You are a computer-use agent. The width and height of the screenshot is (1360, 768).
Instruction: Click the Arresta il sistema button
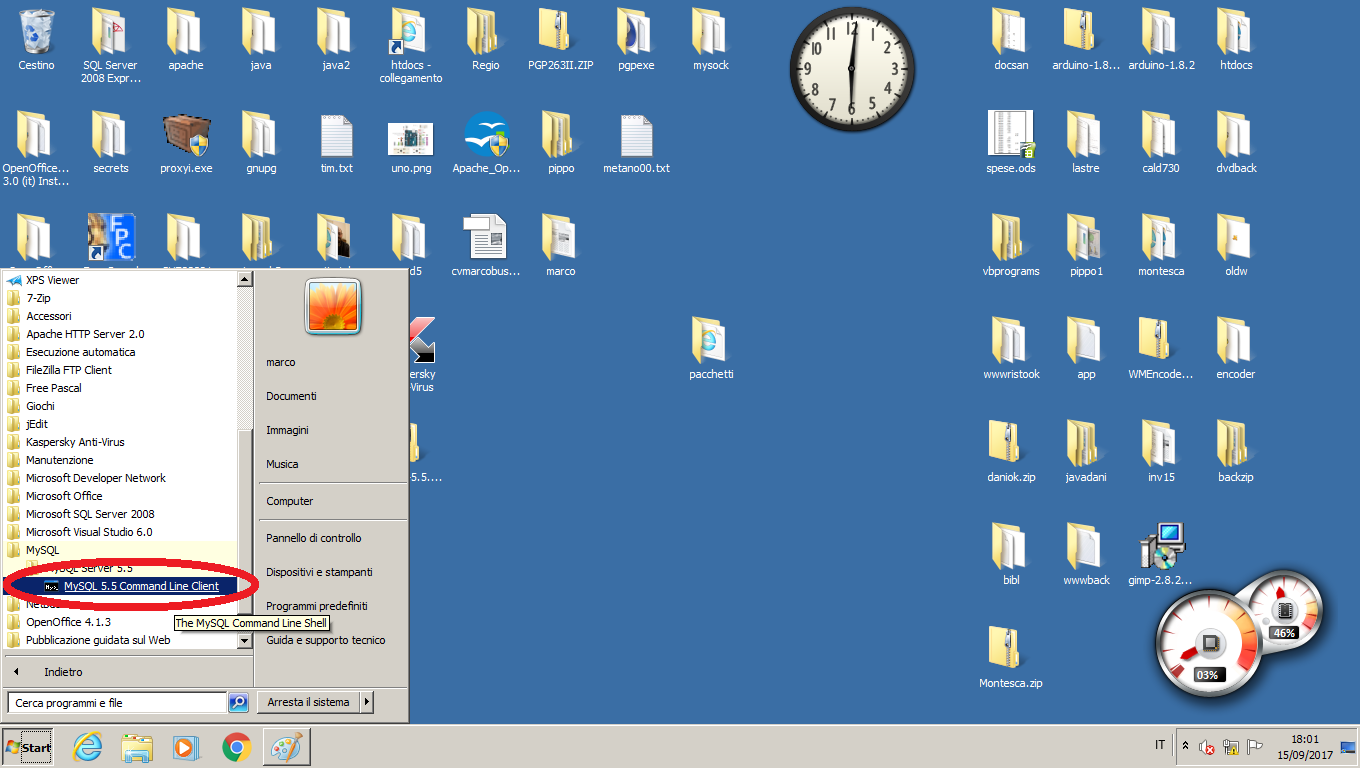308,702
